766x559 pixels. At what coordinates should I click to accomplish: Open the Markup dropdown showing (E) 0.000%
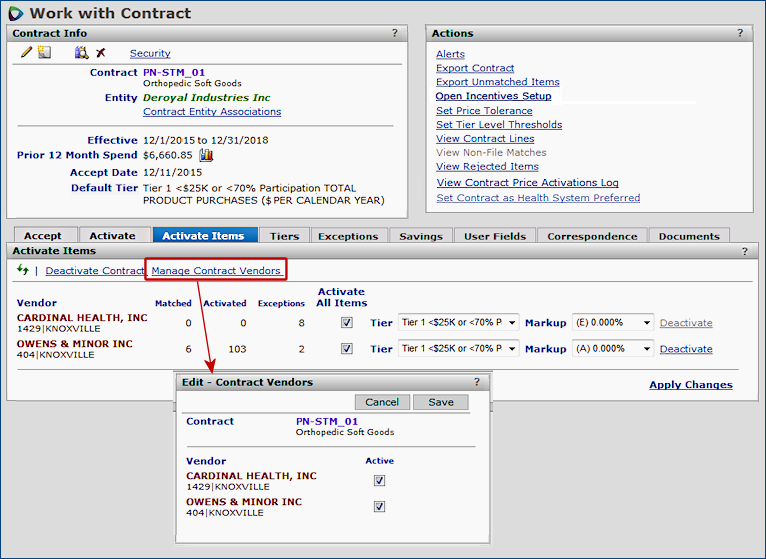coord(613,323)
